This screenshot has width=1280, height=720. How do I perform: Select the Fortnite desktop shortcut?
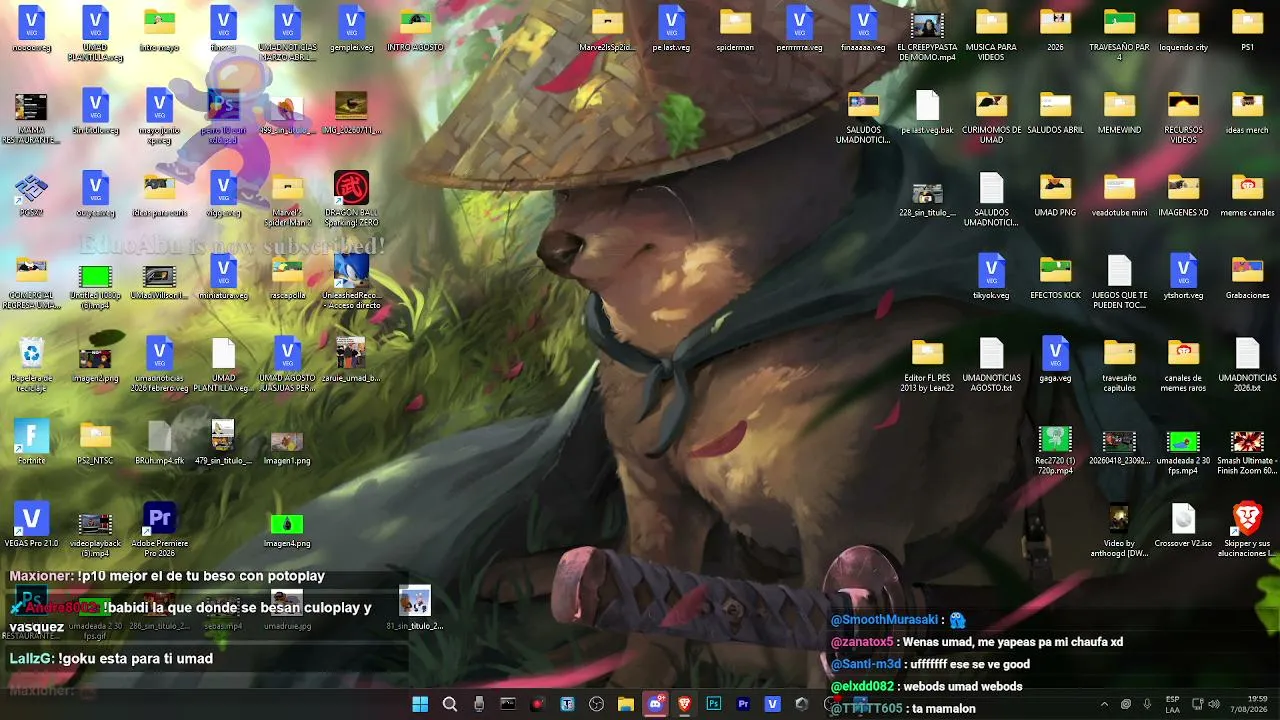click(x=31, y=442)
